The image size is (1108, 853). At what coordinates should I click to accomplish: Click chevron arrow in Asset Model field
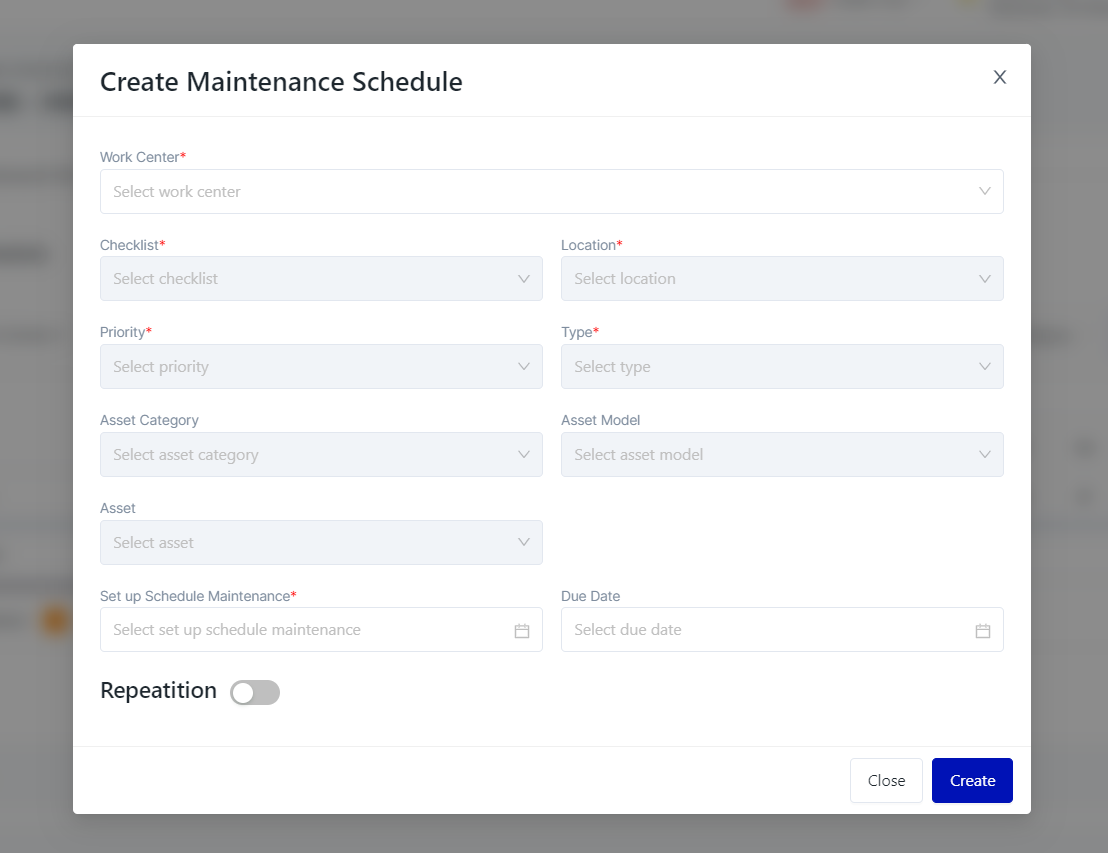click(x=984, y=455)
